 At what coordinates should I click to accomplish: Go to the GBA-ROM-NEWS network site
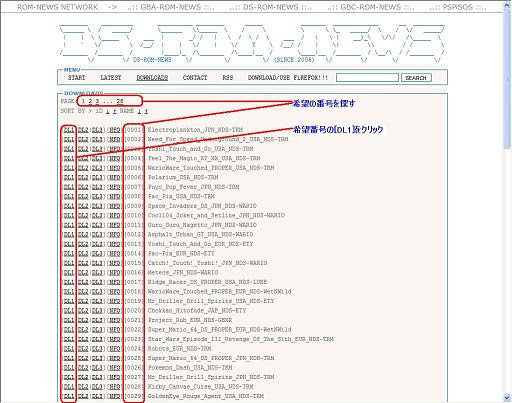click(171, 7)
